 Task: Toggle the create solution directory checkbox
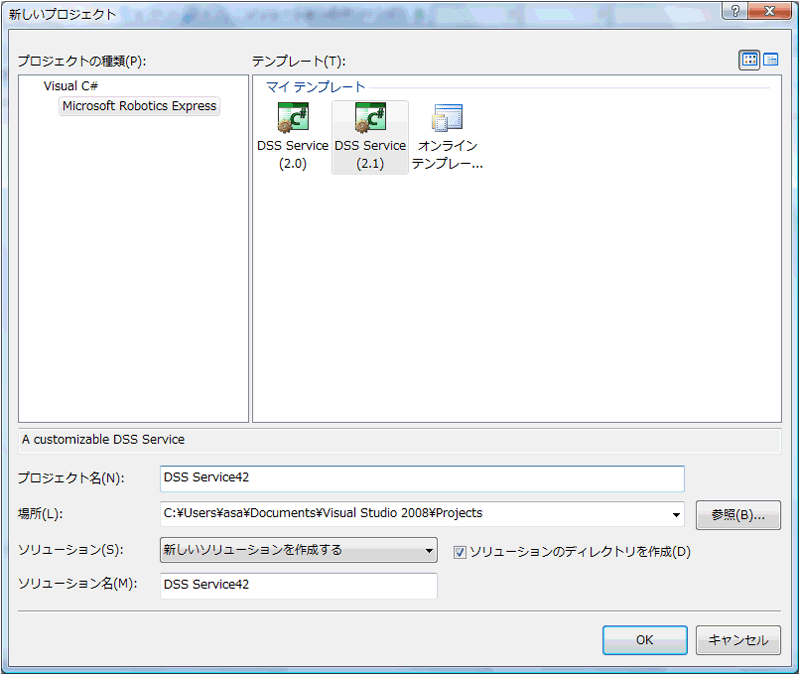coord(460,552)
